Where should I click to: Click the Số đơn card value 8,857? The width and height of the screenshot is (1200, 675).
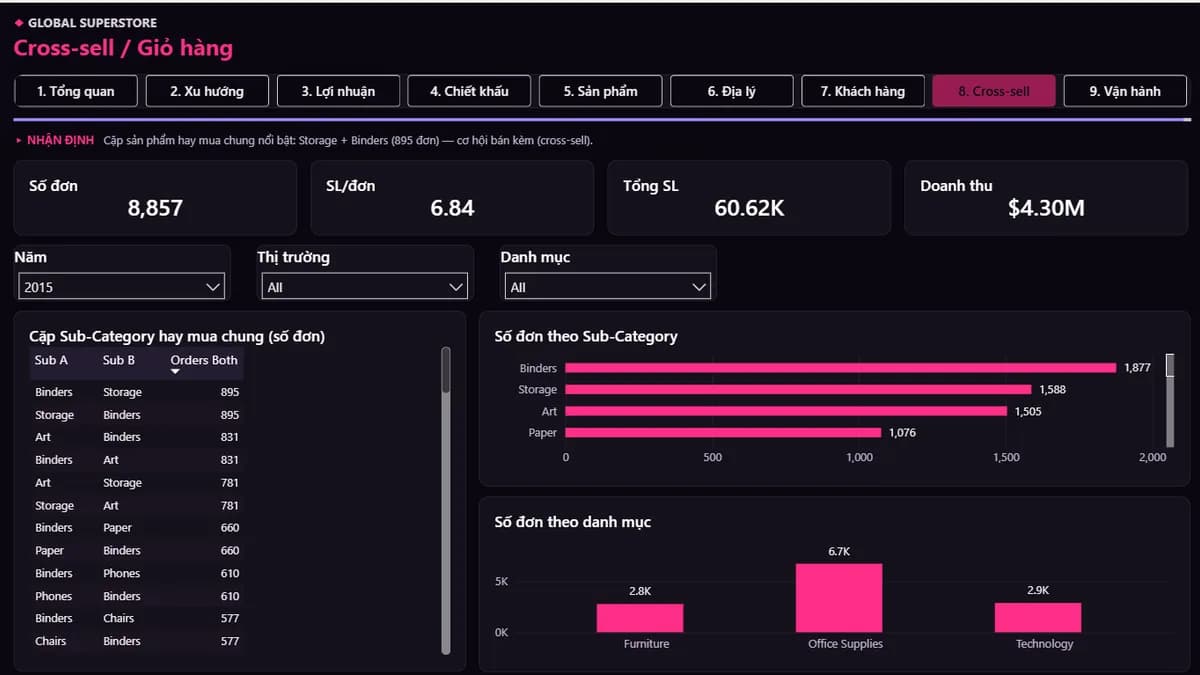point(155,208)
